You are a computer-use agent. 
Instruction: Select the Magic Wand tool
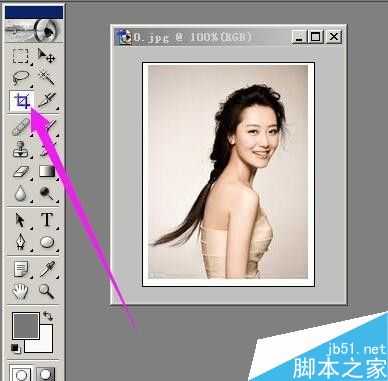pyautogui.click(x=47, y=78)
